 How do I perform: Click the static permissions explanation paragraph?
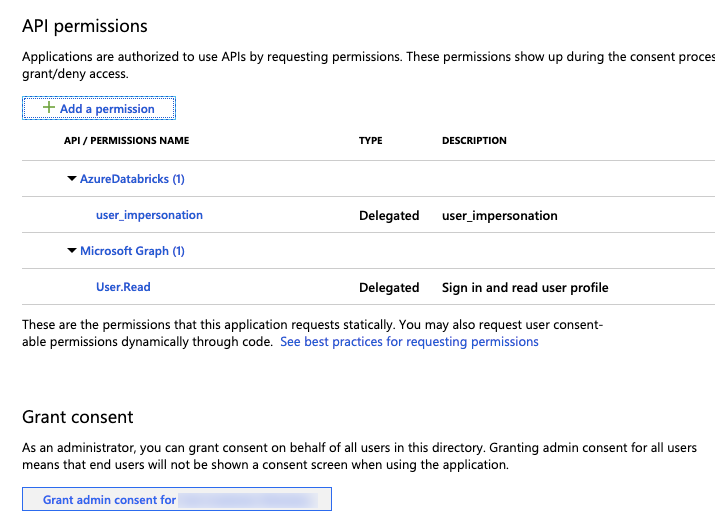point(310,325)
